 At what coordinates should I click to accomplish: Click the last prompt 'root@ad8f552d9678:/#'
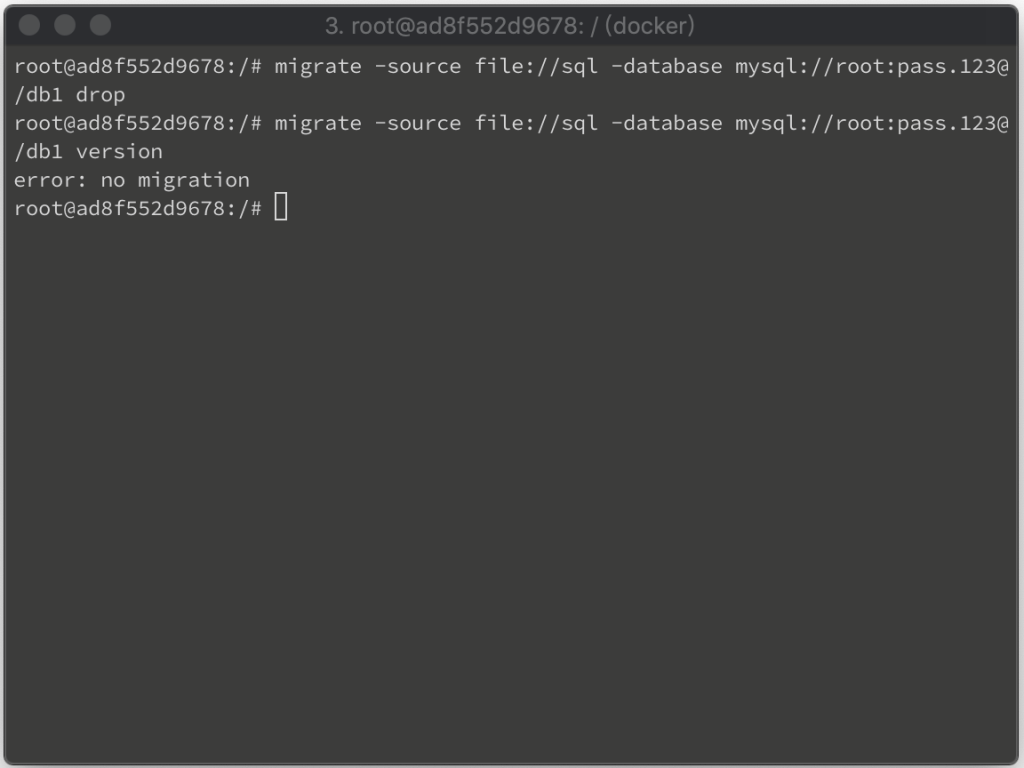coord(138,208)
